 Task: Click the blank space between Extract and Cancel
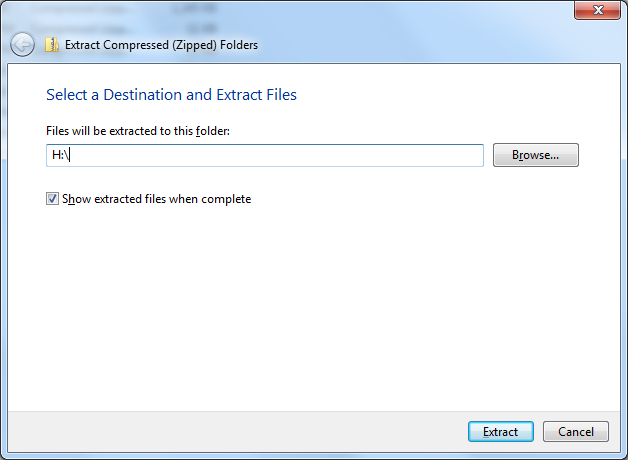coord(538,432)
